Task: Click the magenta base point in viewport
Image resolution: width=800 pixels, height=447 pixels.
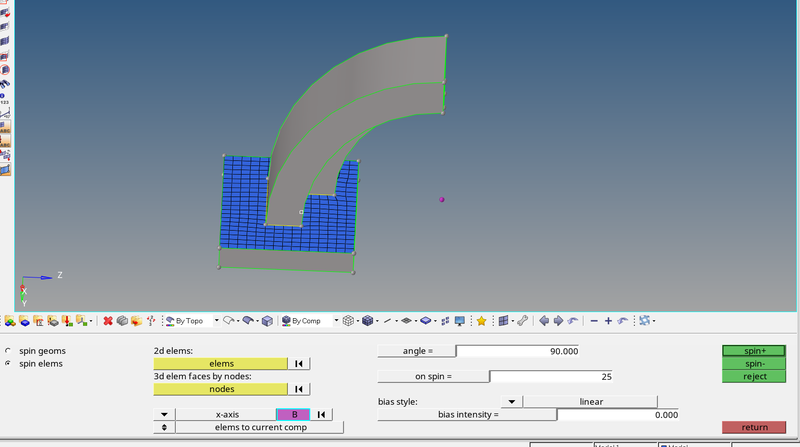Action: click(x=442, y=200)
